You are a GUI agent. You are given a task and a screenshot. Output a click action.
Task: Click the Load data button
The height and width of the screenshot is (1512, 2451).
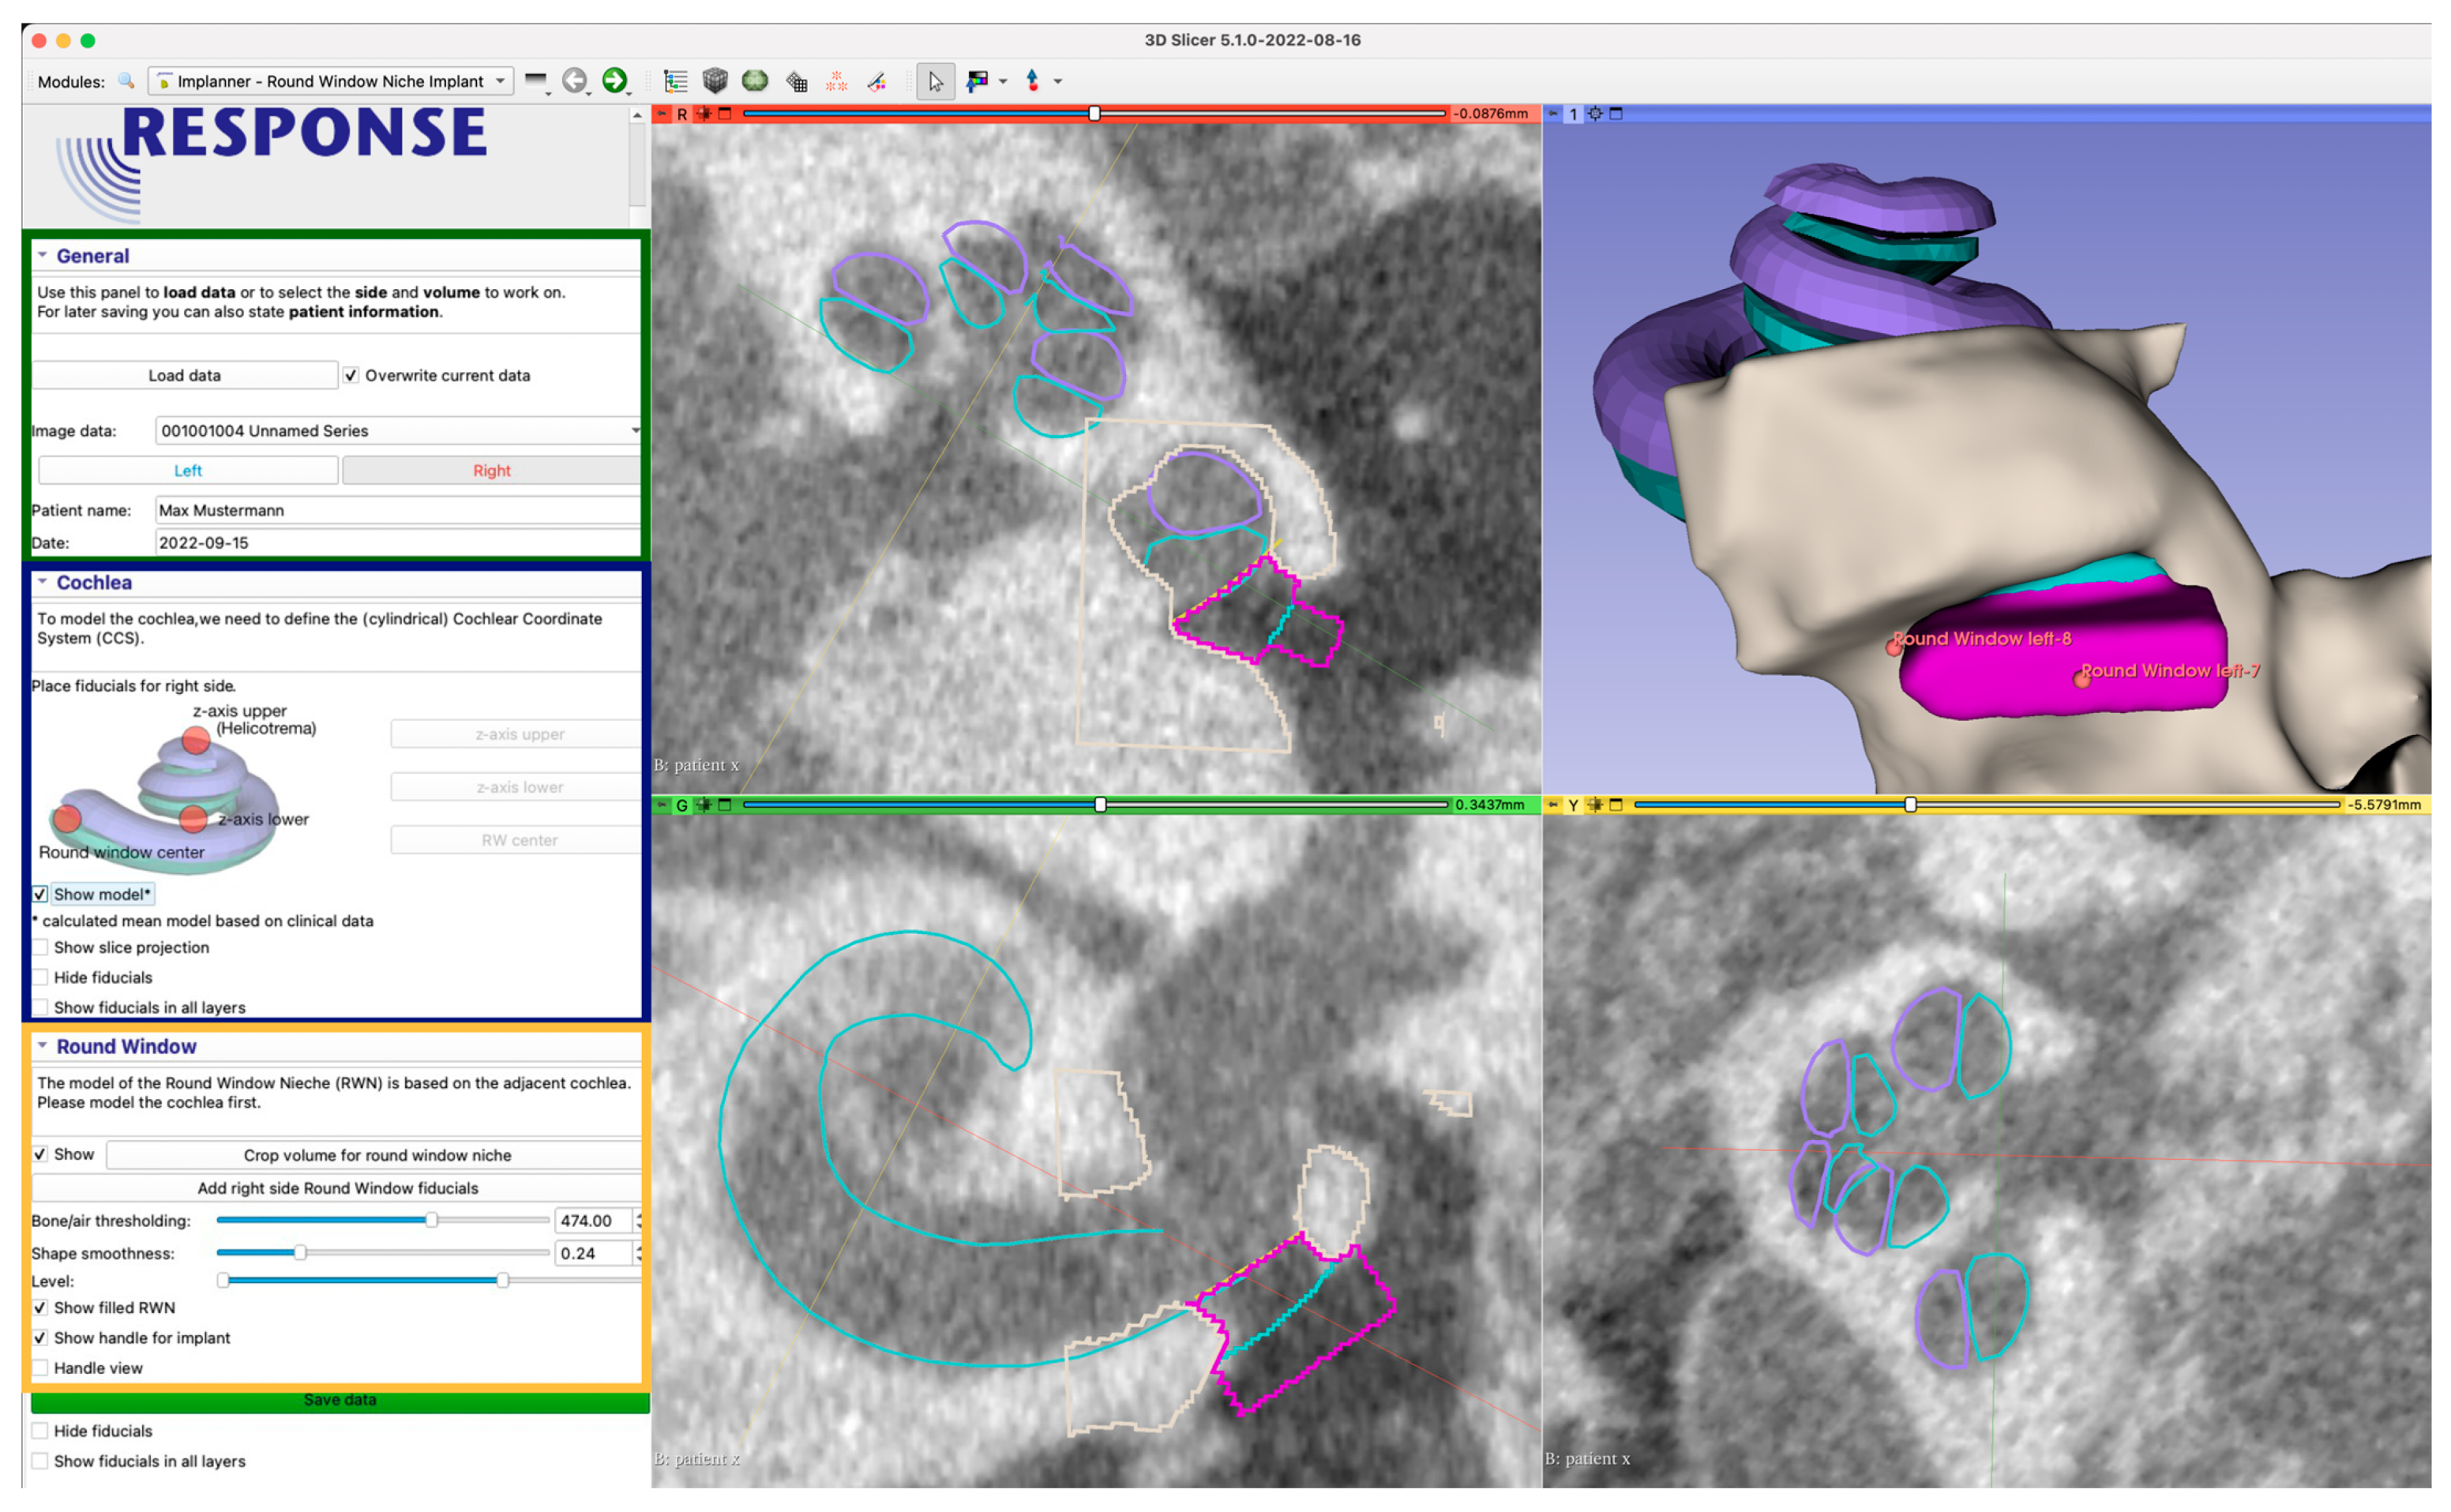[184, 375]
